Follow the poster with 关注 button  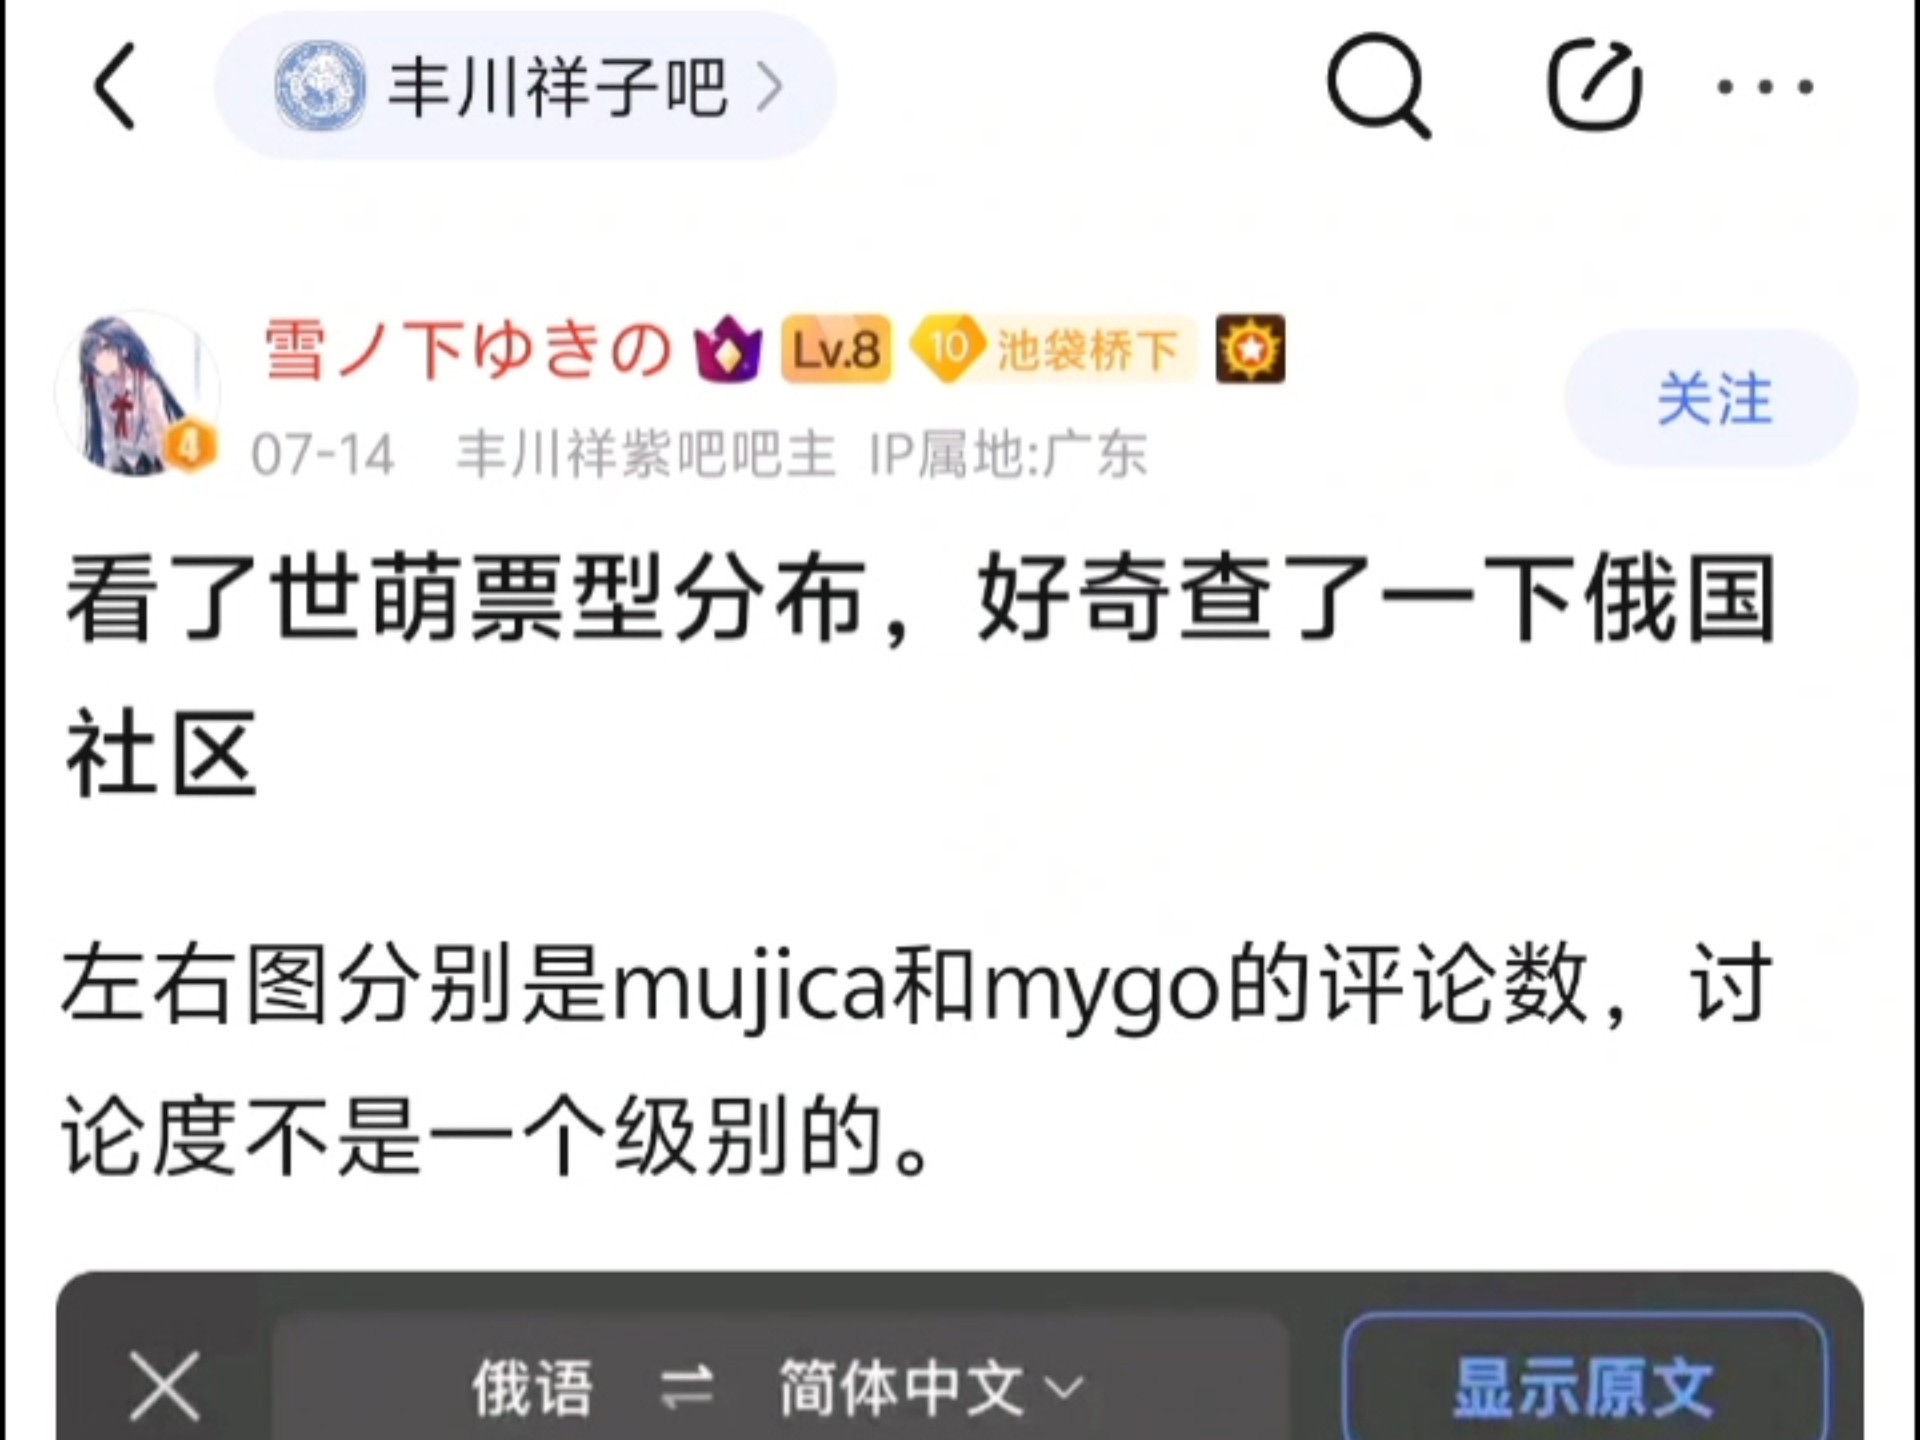(x=1713, y=398)
